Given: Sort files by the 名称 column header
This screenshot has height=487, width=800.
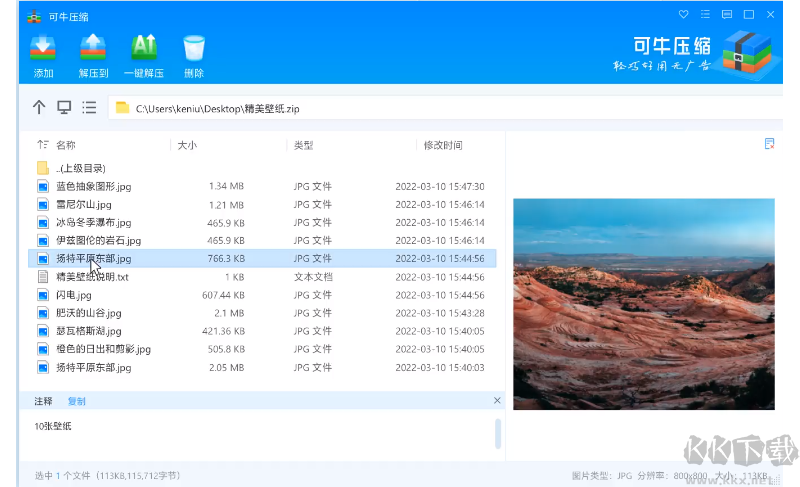Looking at the screenshot, I should 66,145.
